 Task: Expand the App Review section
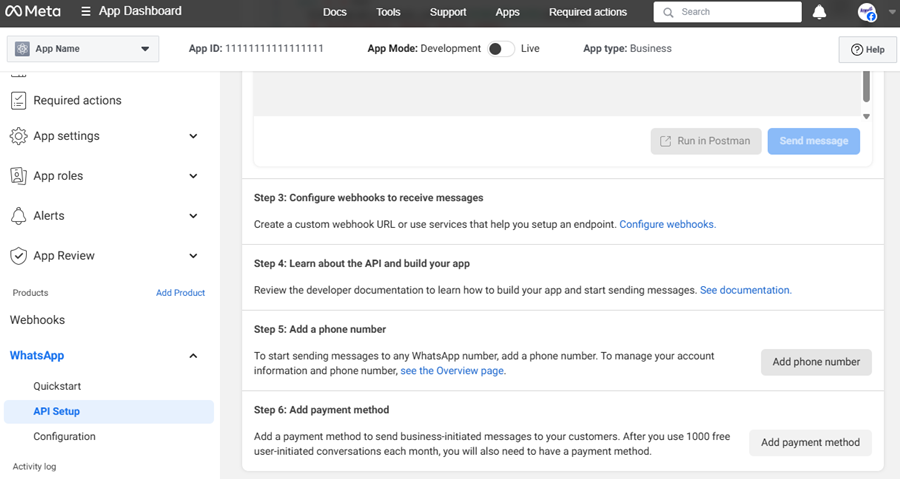[x=193, y=256]
